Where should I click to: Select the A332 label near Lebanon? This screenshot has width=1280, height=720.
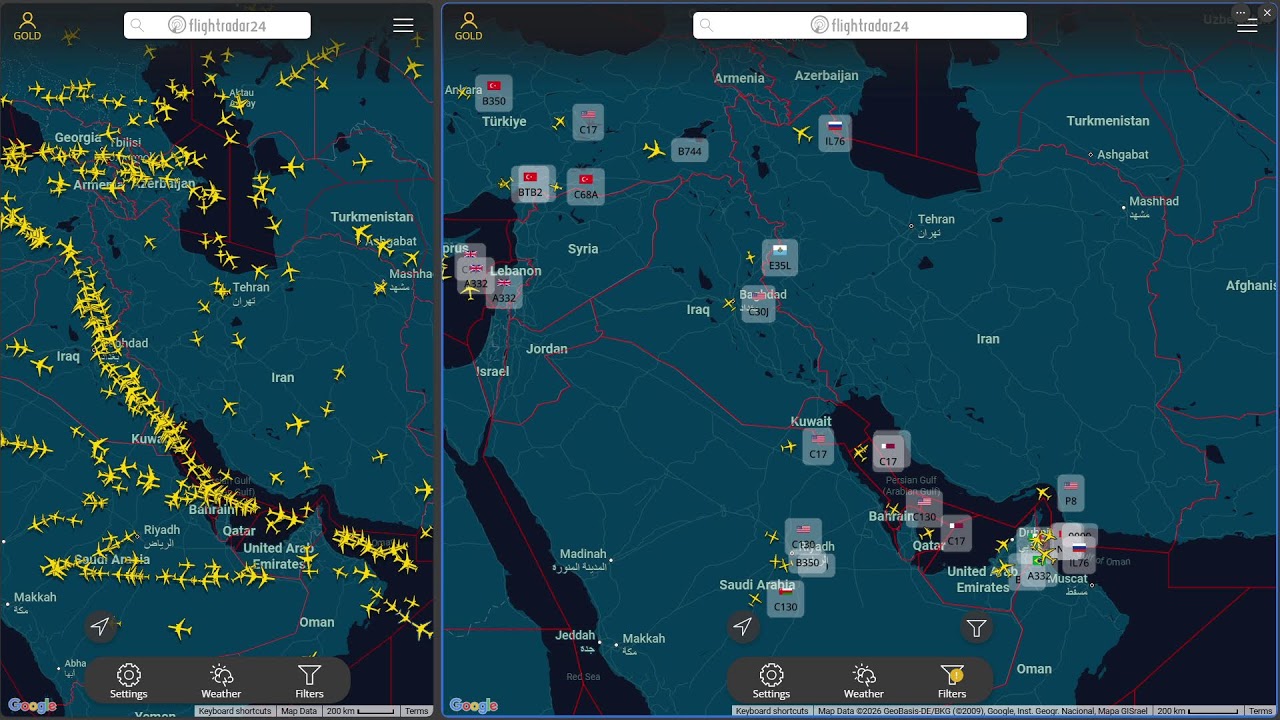[x=504, y=291]
